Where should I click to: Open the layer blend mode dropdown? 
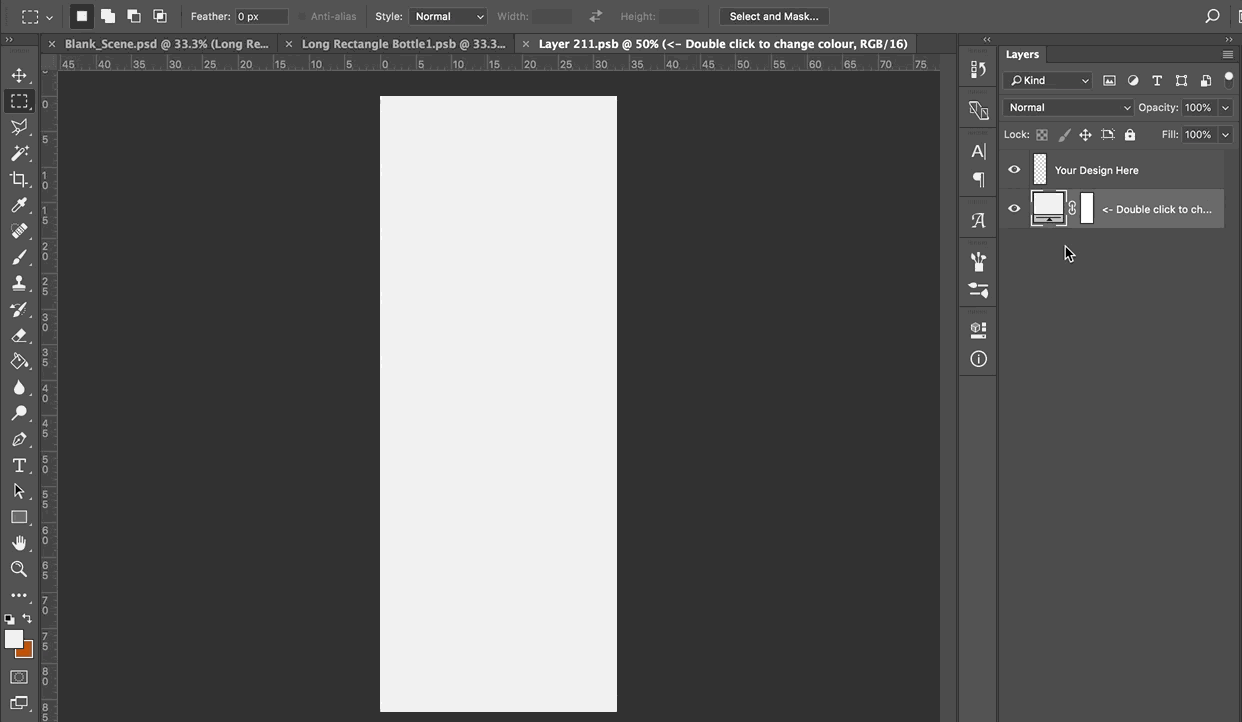point(1069,107)
